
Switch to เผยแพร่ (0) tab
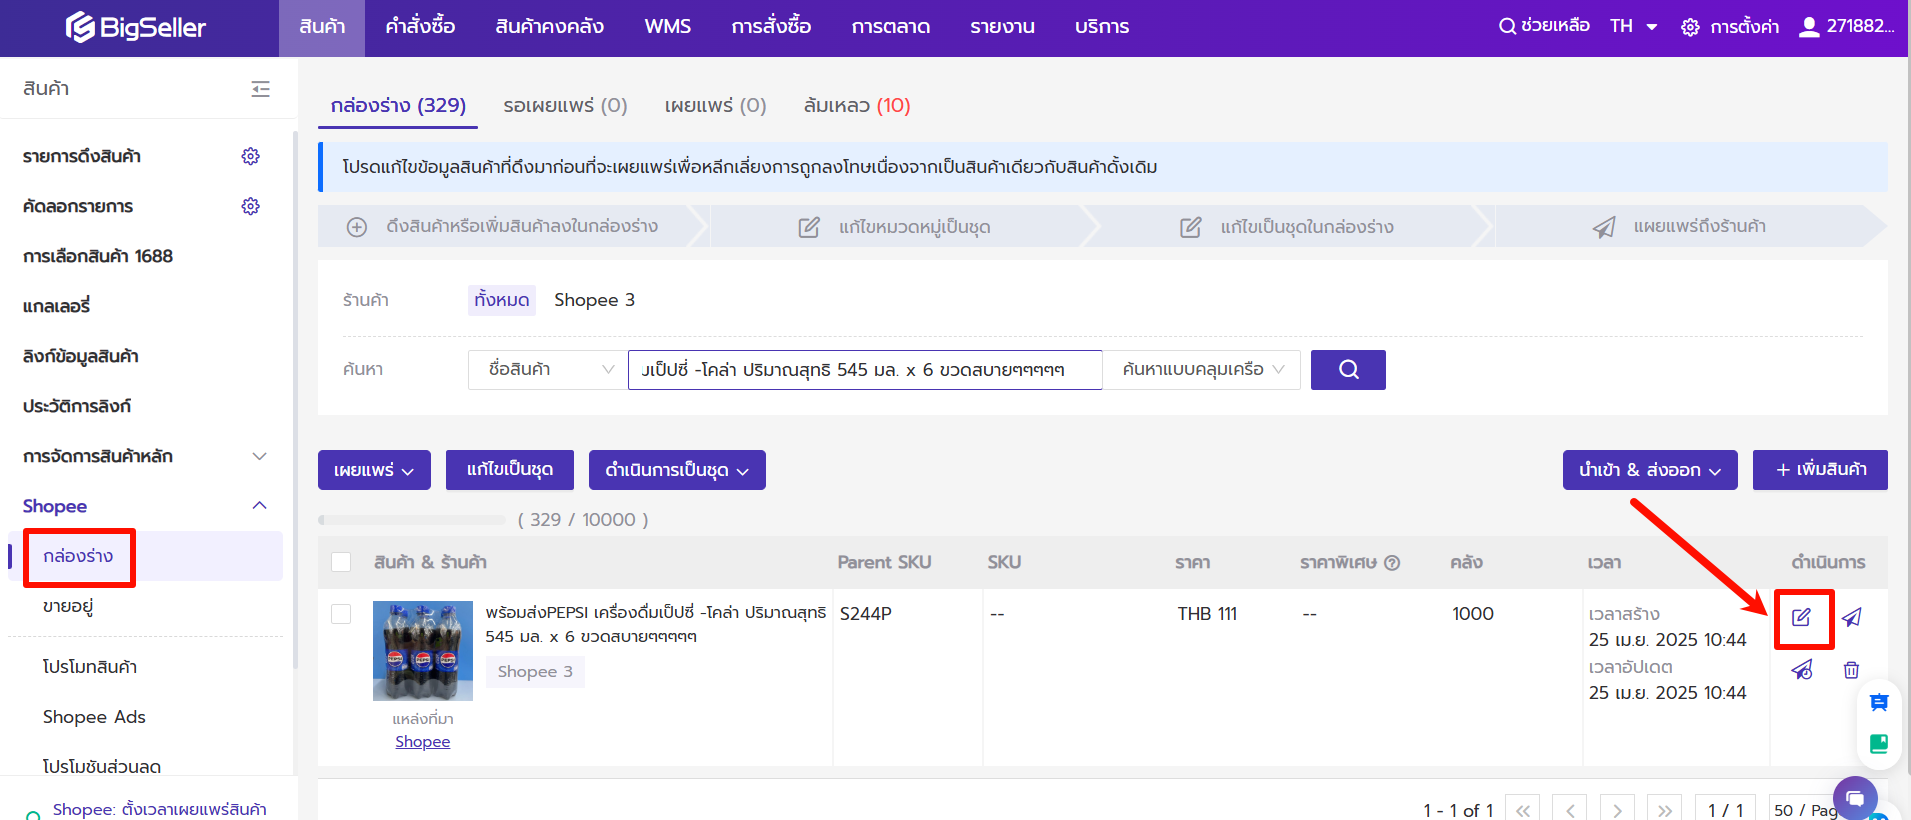(715, 105)
